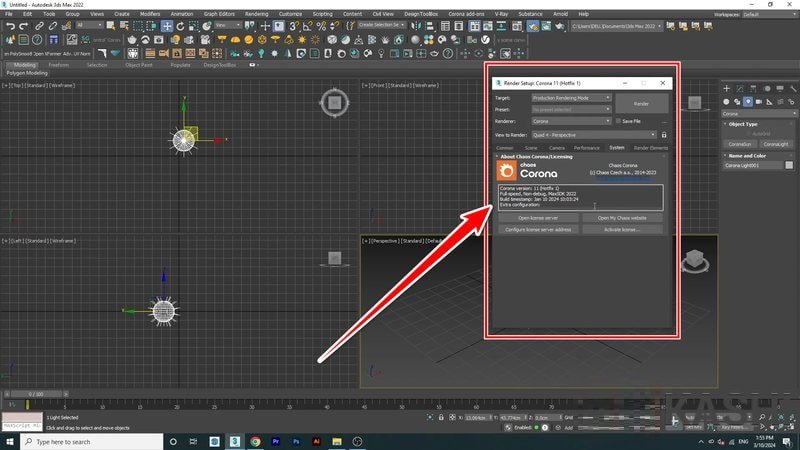Click the Mirror tool icon
800x450 pixels.
coord(416,26)
